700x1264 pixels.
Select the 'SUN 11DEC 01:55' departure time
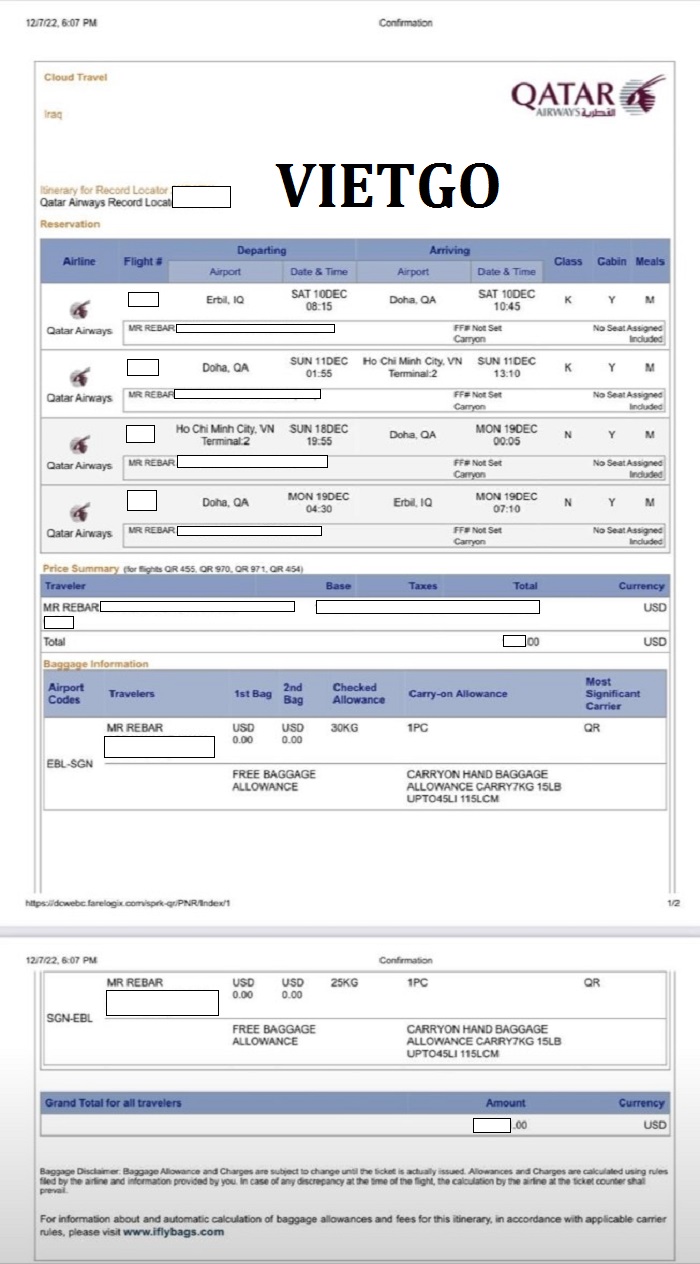coord(318,367)
